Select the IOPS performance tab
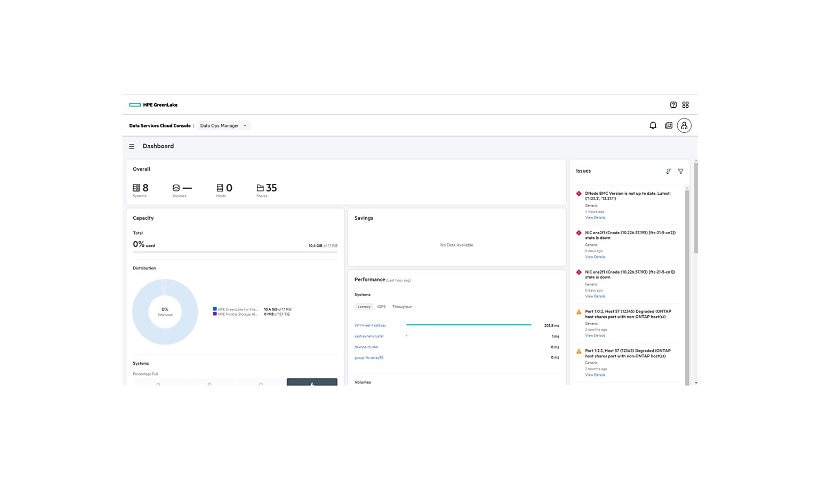Image resolution: width=820 pixels, height=480 pixels. [381, 306]
